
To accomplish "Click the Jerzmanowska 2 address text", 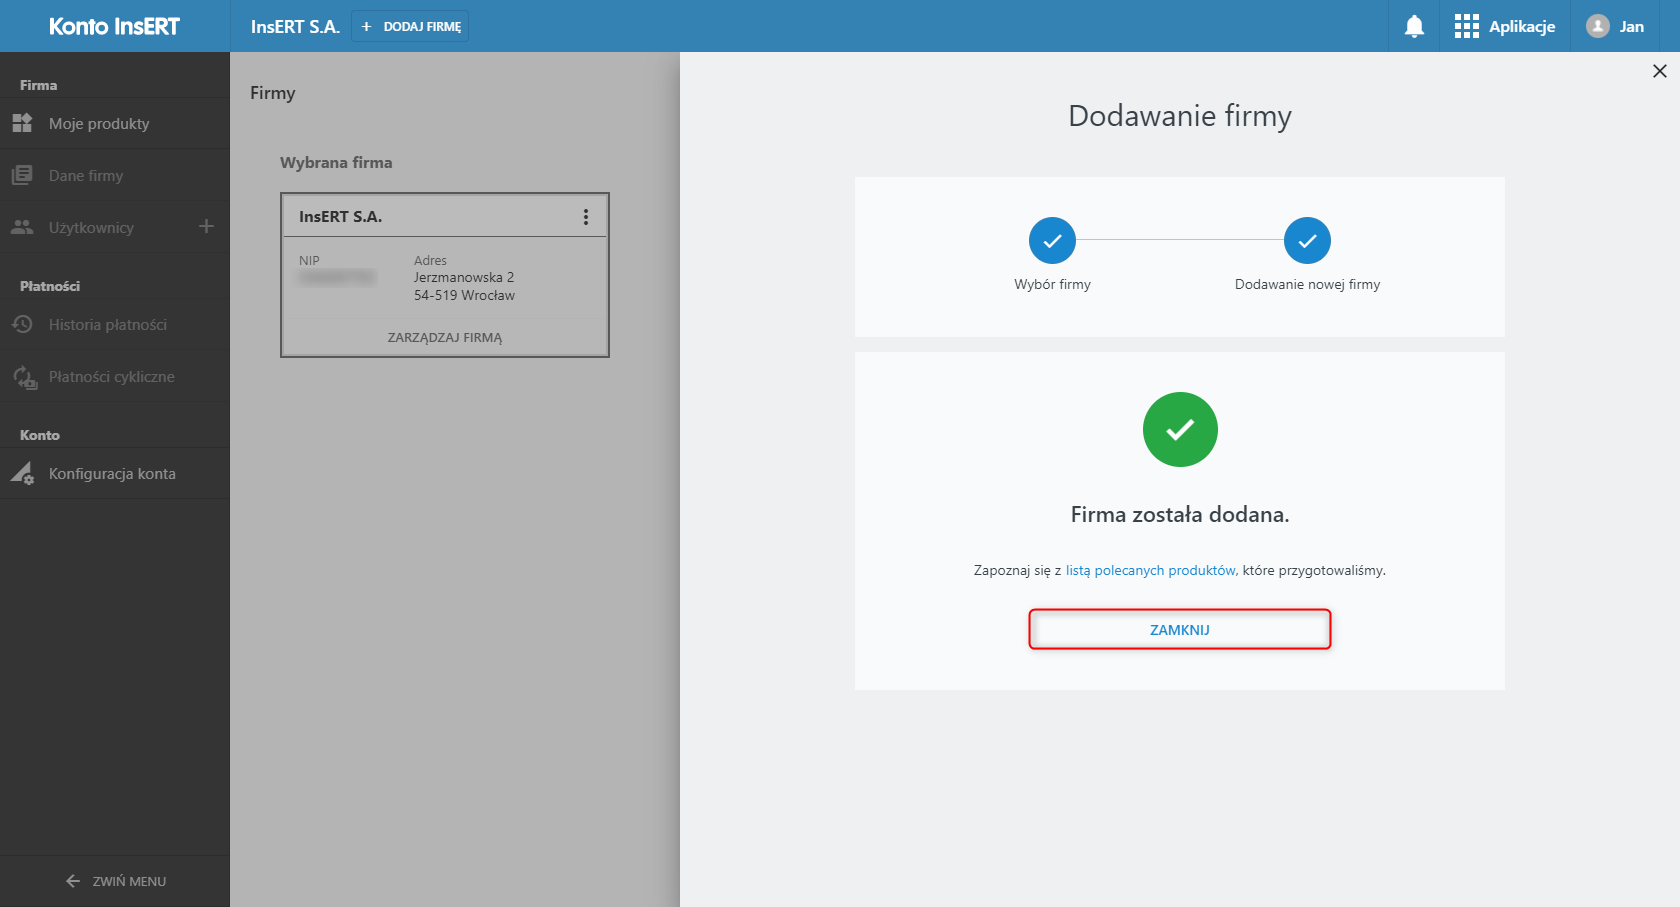I will coord(464,278).
